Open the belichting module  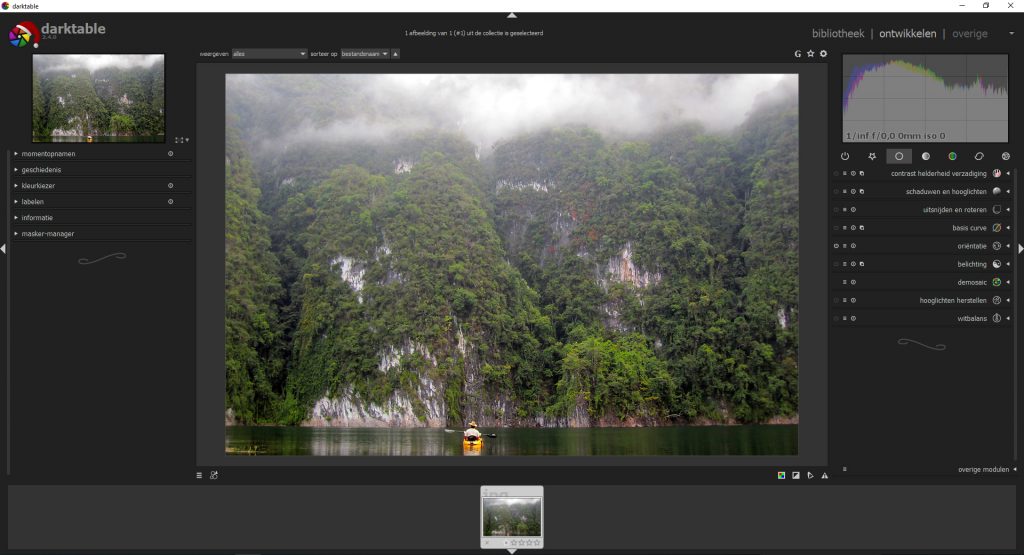coord(972,264)
